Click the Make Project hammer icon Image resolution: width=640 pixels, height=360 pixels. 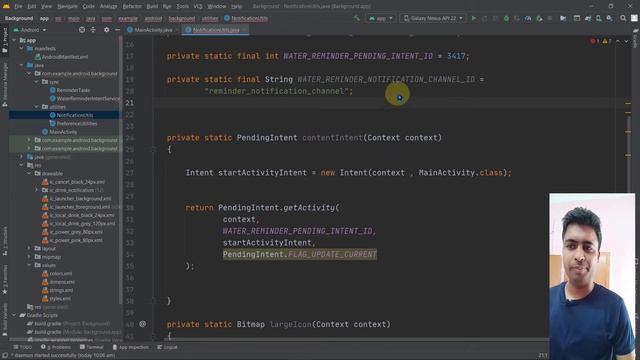click(x=357, y=18)
